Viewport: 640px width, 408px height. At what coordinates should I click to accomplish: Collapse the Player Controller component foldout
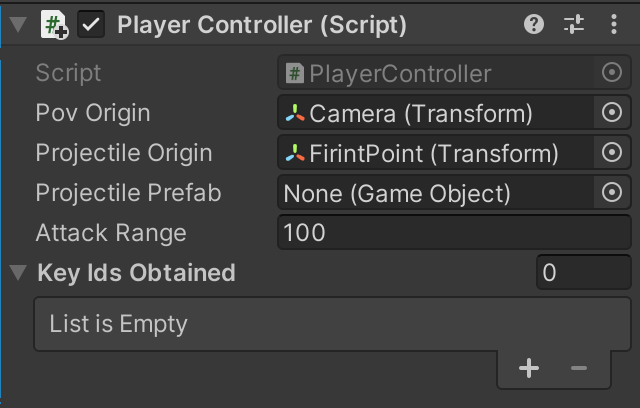pyautogui.click(x=17, y=26)
